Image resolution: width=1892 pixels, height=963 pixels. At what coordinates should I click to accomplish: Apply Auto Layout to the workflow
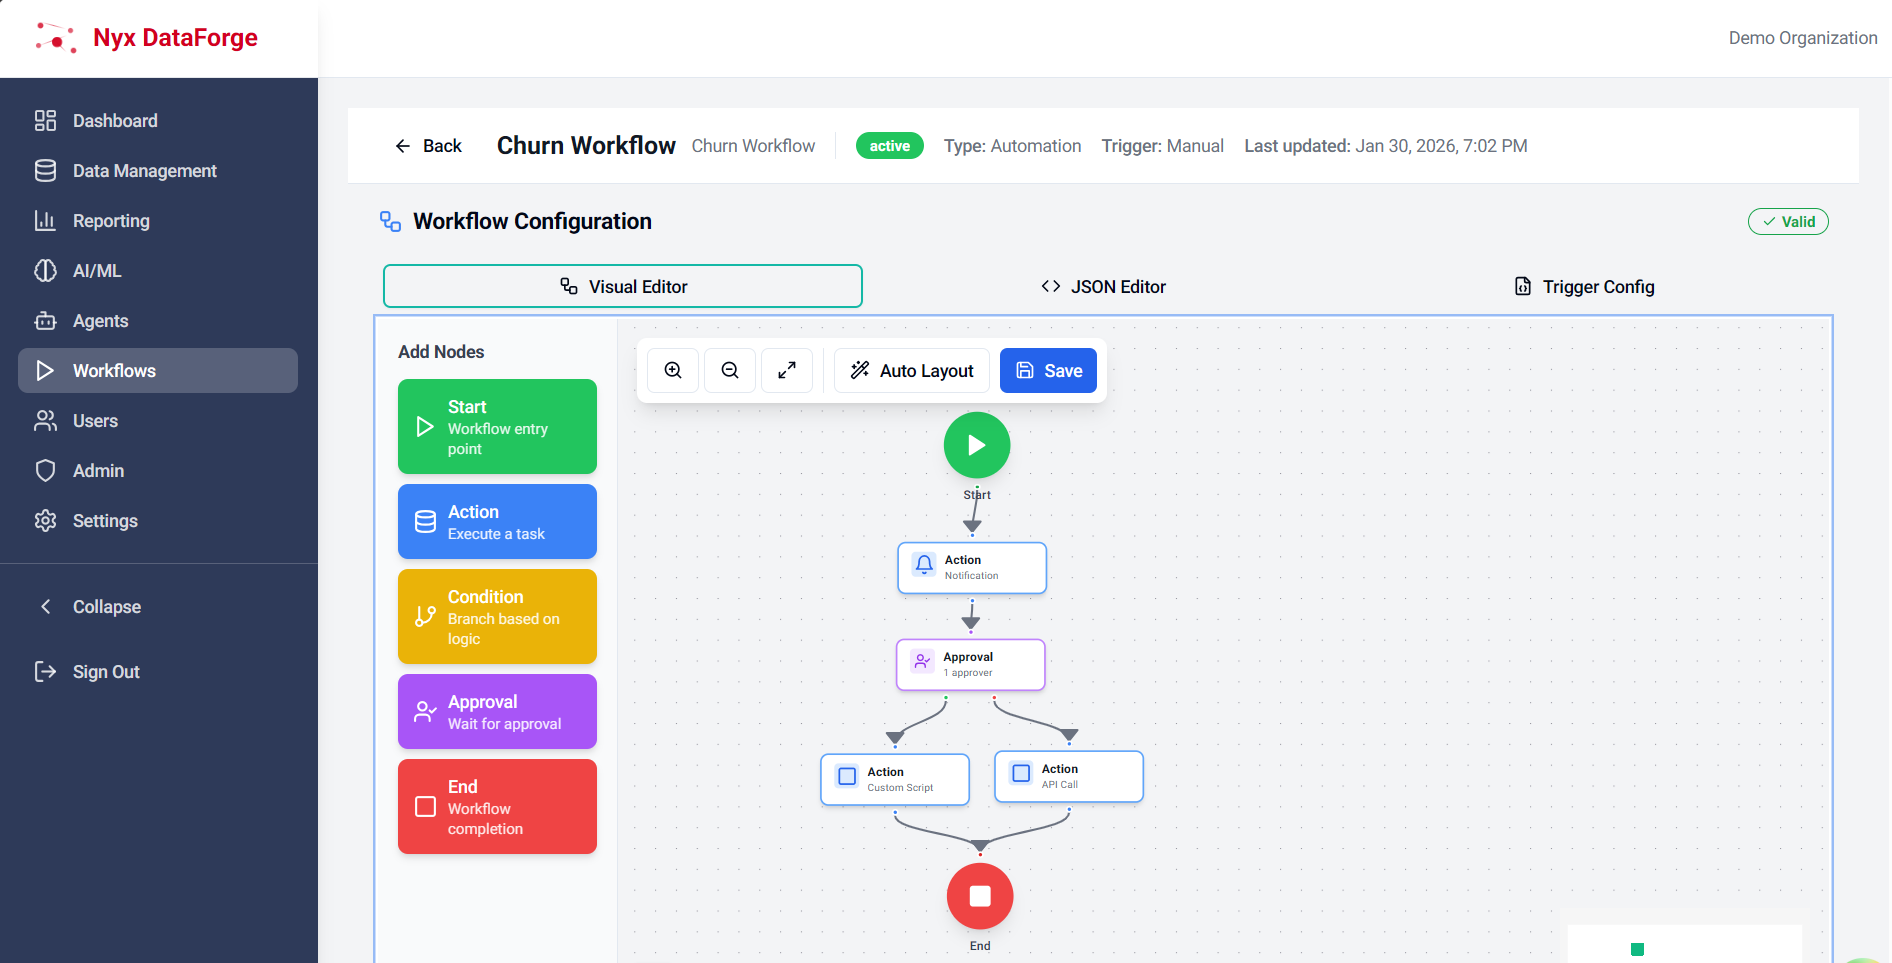click(x=911, y=371)
